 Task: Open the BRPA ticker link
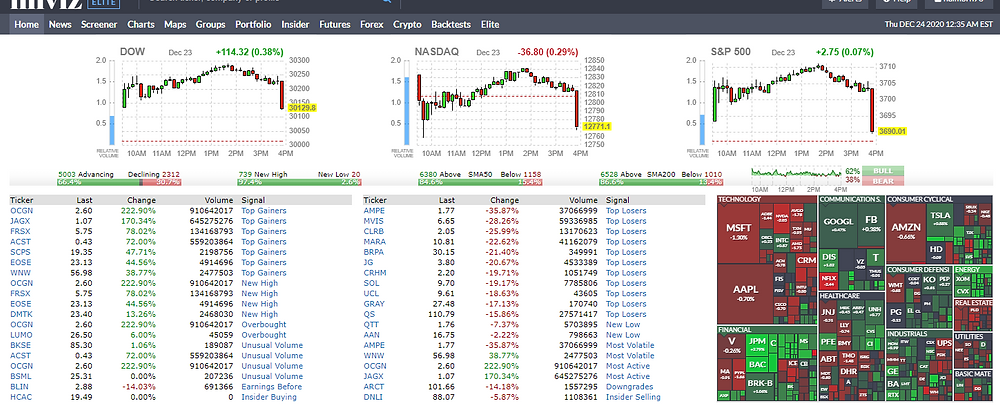[x=374, y=252]
